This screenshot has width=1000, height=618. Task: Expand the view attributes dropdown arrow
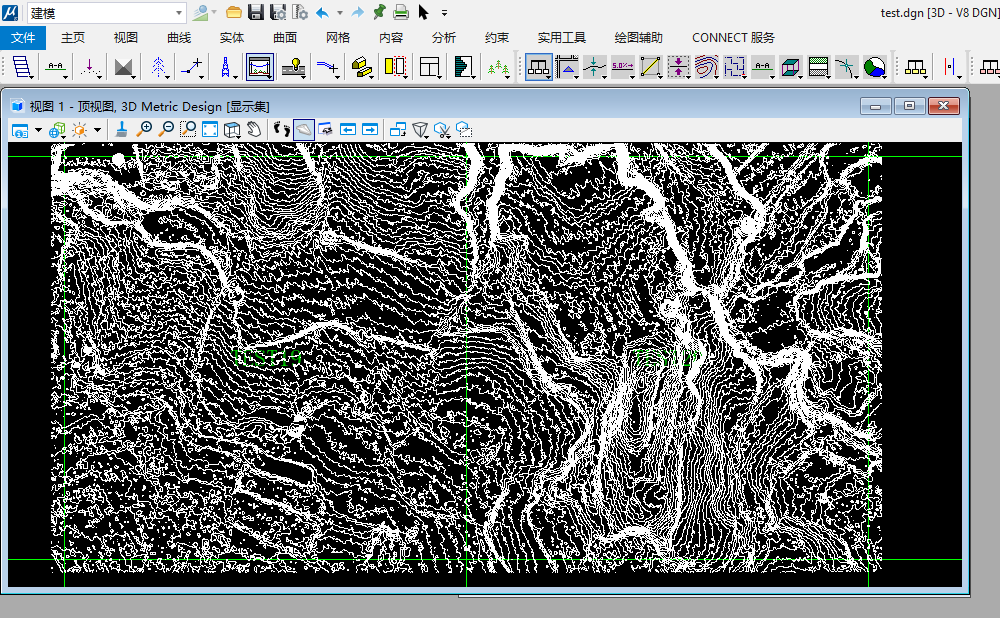pos(38,130)
